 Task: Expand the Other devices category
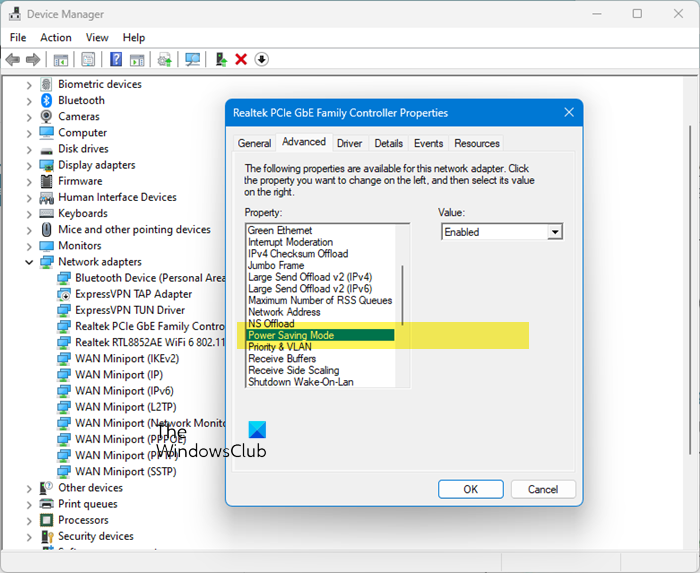[29, 488]
